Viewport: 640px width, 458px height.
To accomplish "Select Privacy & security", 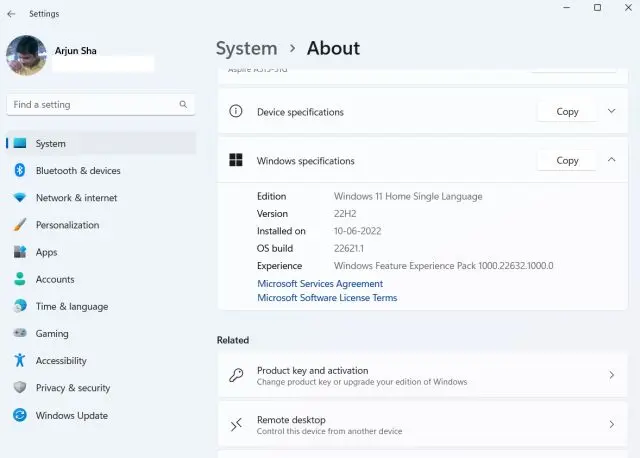I will click(x=101, y=388).
